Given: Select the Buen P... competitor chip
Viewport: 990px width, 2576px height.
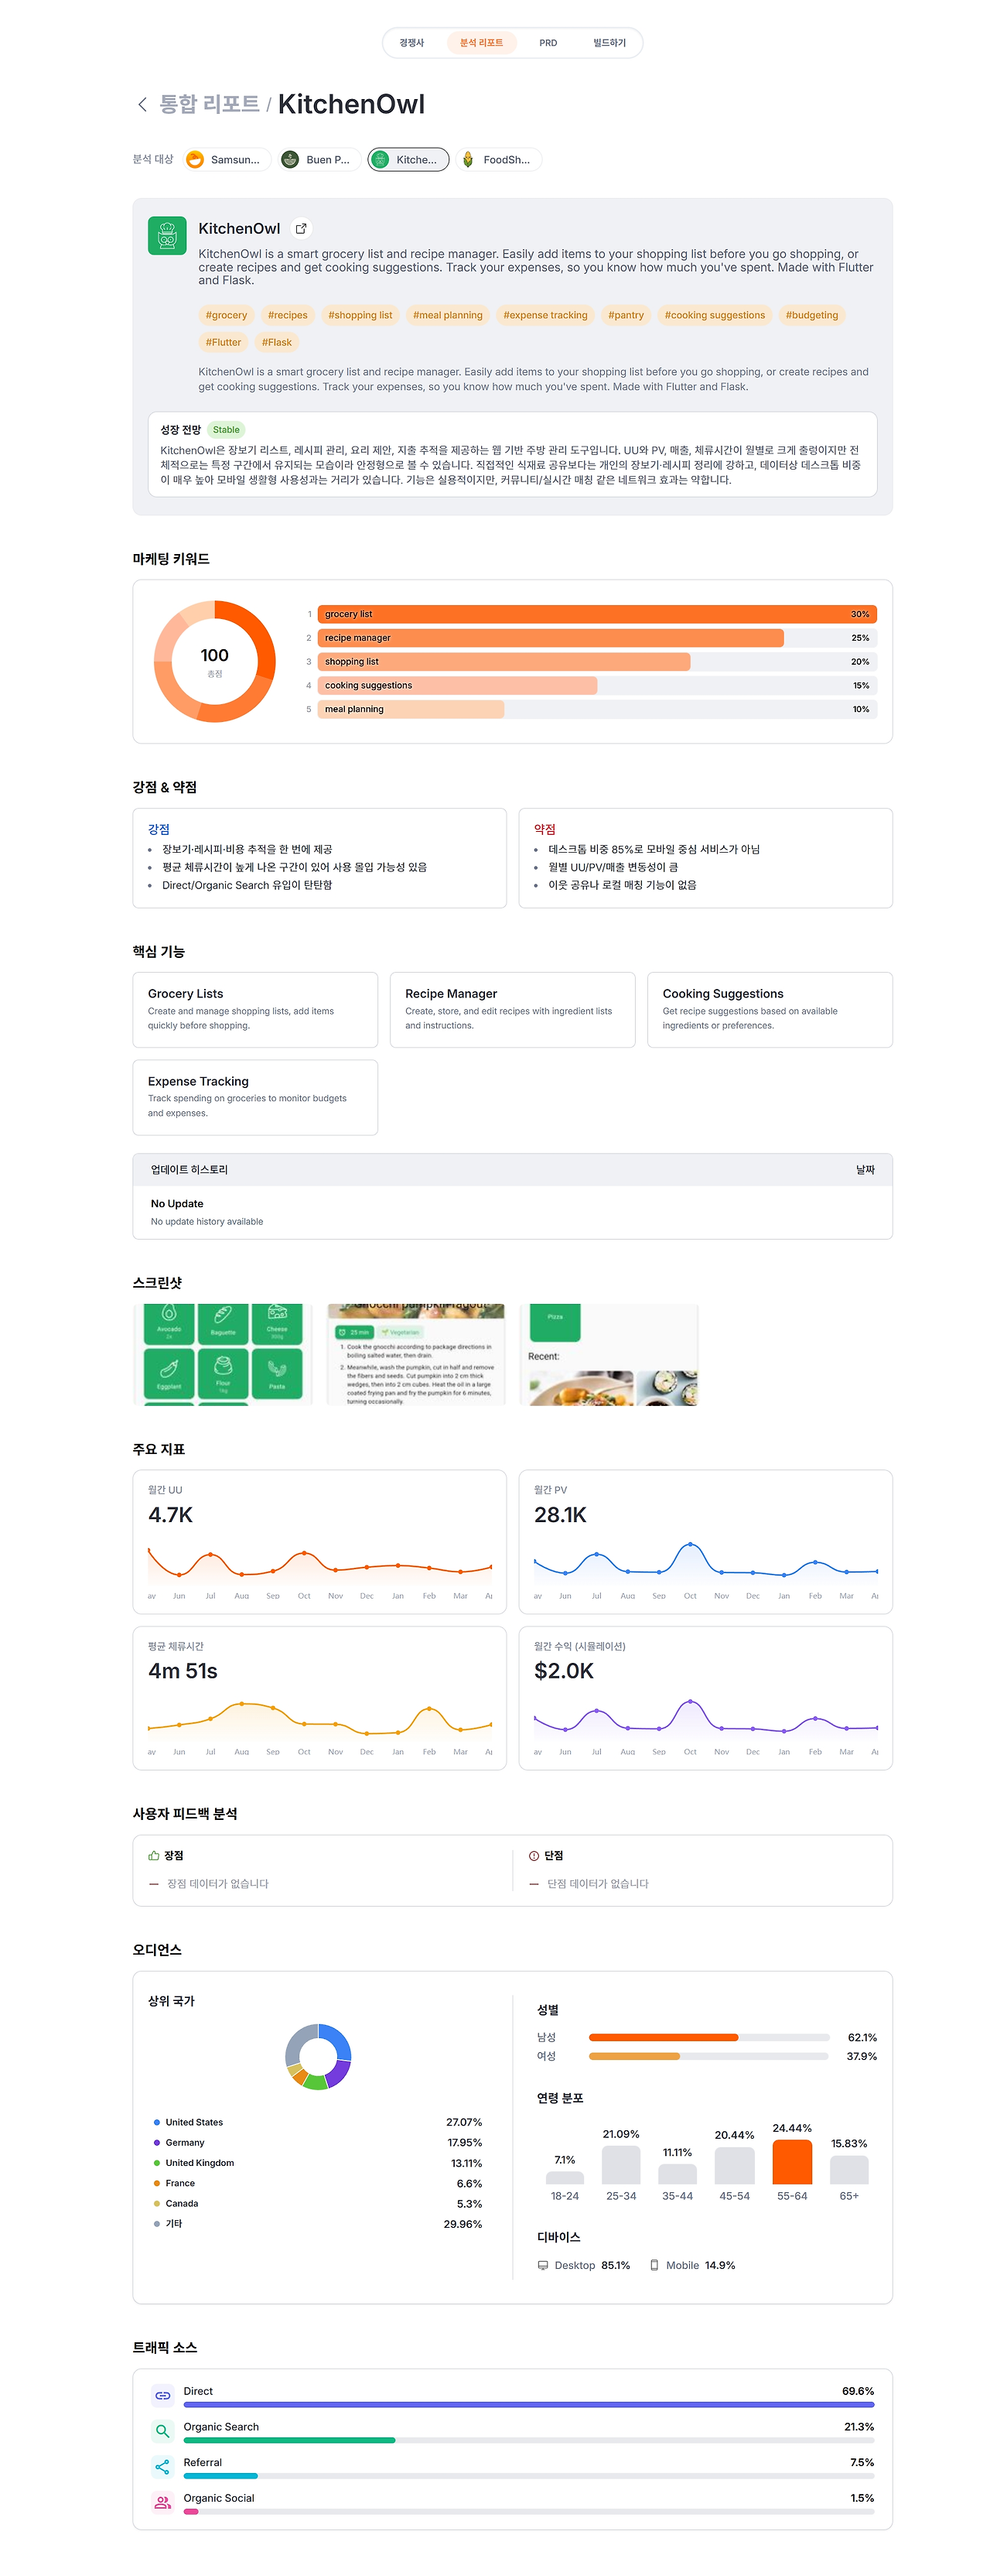Looking at the screenshot, I should pyautogui.click(x=318, y=160).
